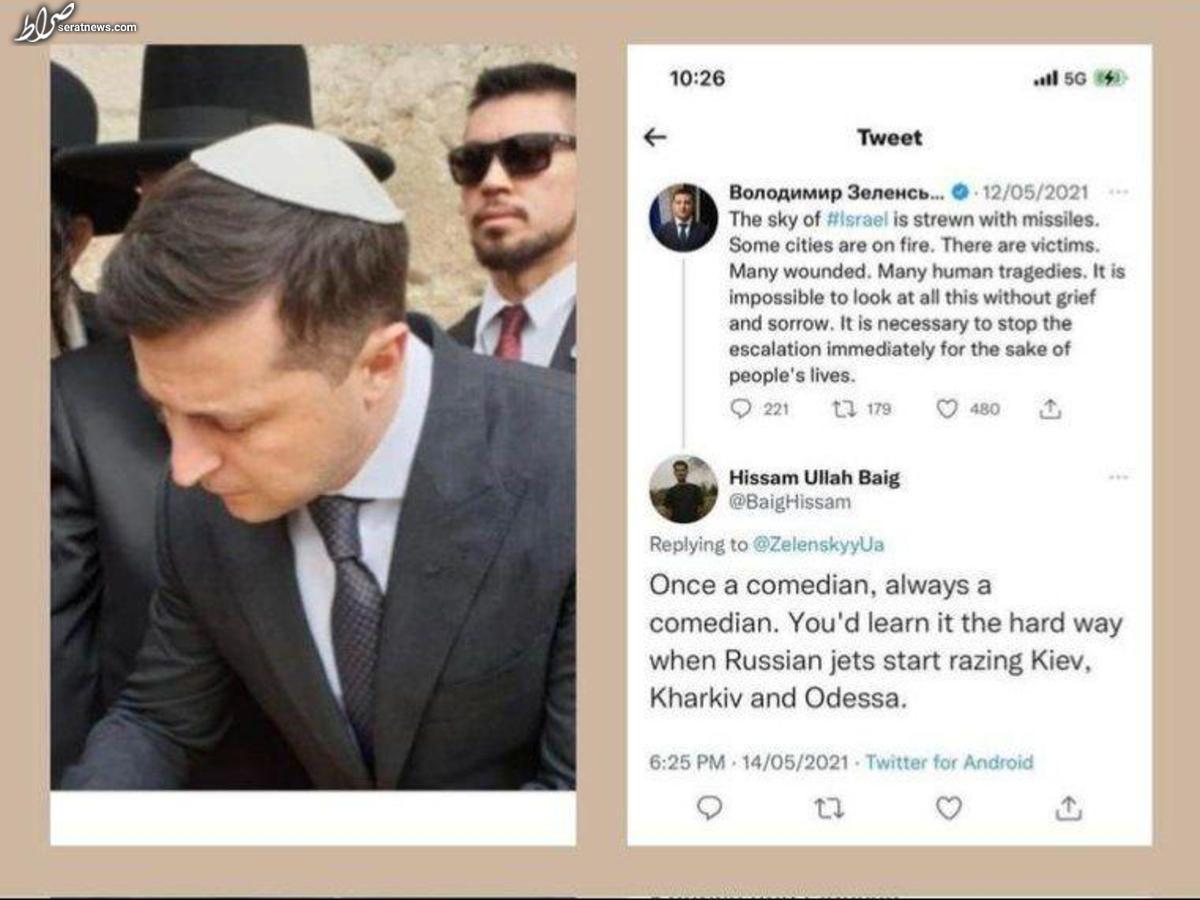The image size is (1200, 900).
Task: Click share icon below Hissam's tweet
Action: coord(1068,808)
